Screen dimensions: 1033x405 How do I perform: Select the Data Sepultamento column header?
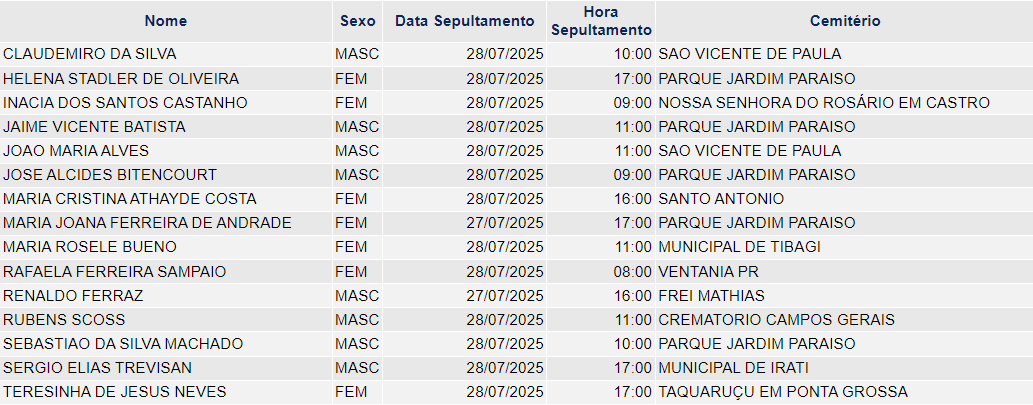tap(464, 21)
